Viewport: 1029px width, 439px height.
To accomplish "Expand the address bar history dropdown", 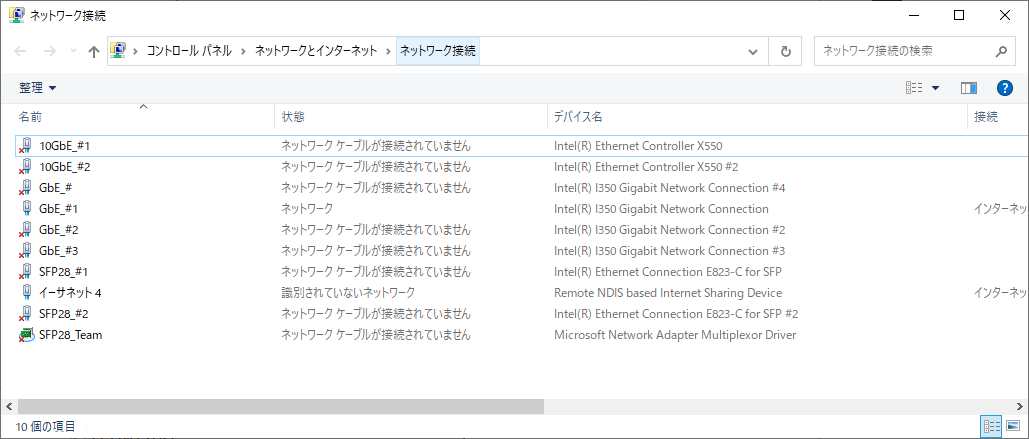I will coord(753,51).
